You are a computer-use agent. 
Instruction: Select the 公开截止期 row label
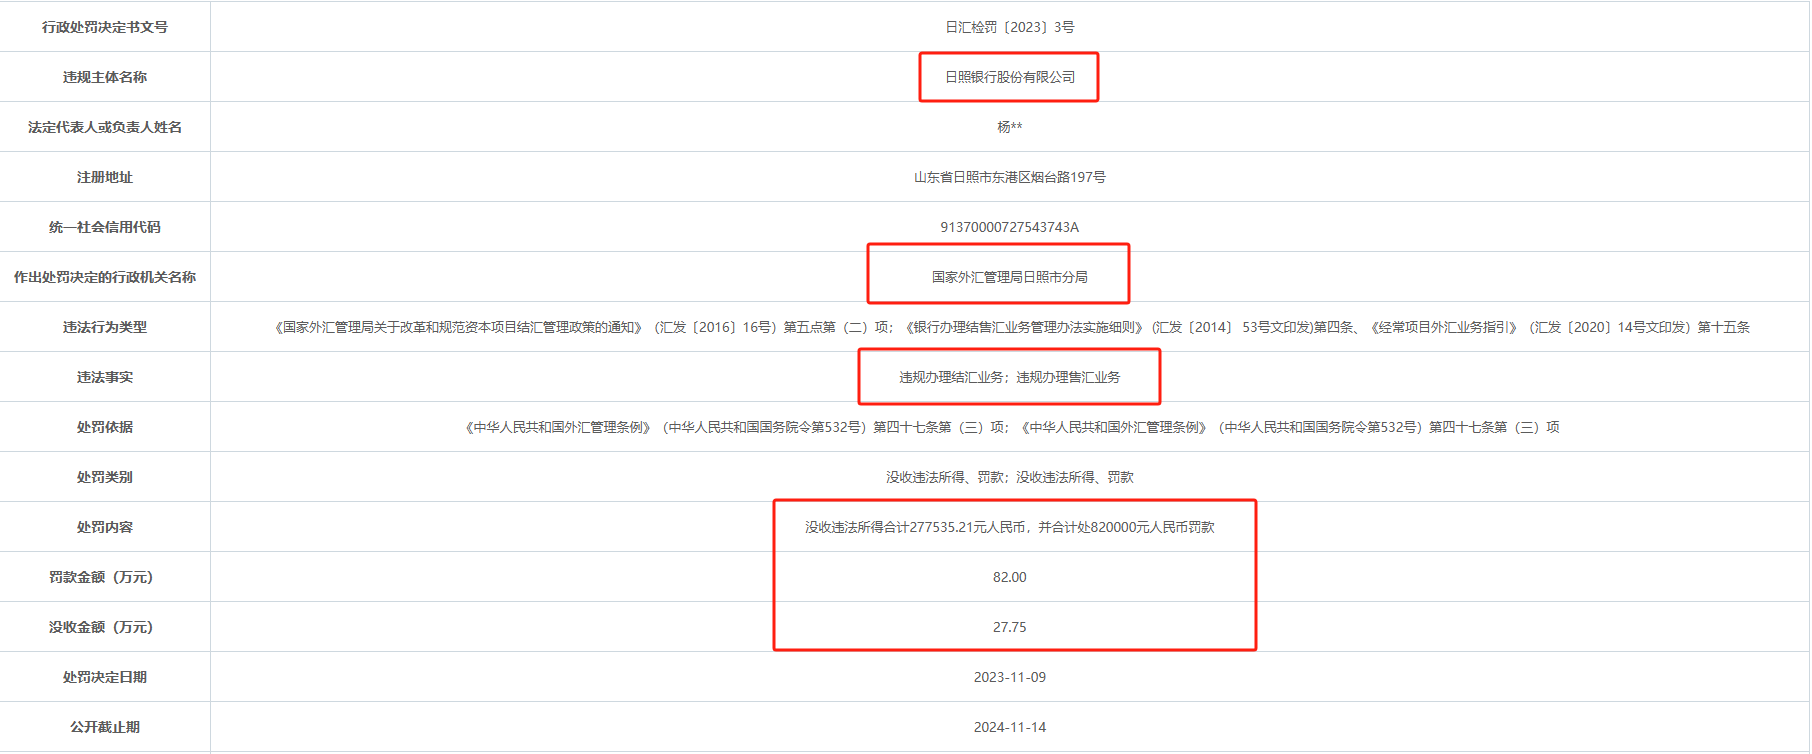pos(105,727)
